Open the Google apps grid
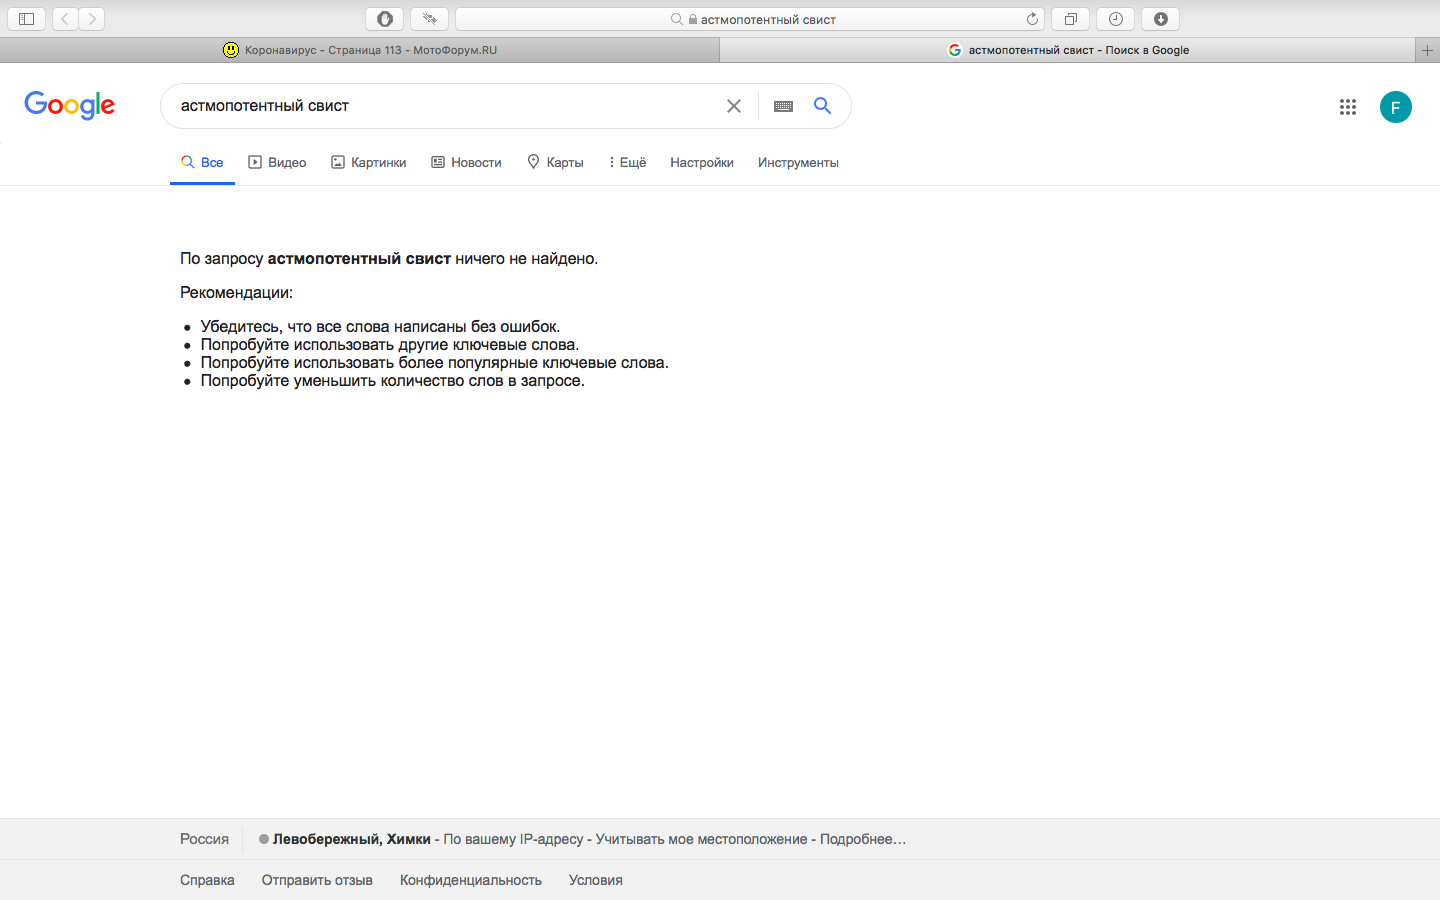This screenshot has width=1440, height=900. pos(1347,107)
